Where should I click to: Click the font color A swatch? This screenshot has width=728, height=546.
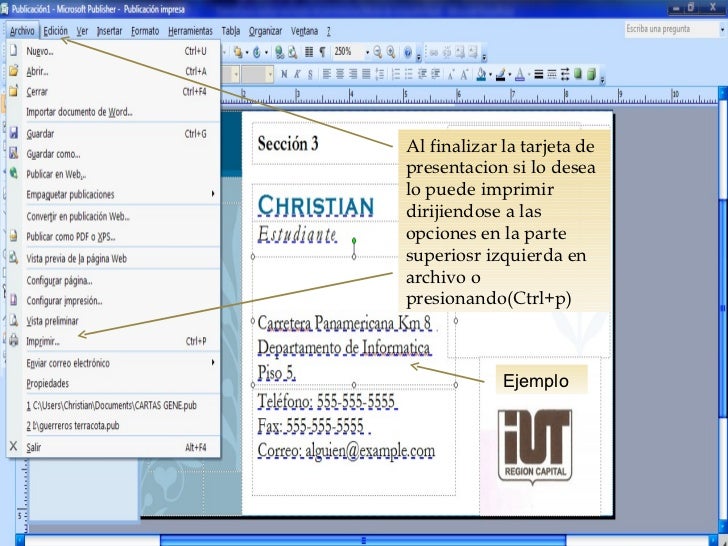pos(520,74)
